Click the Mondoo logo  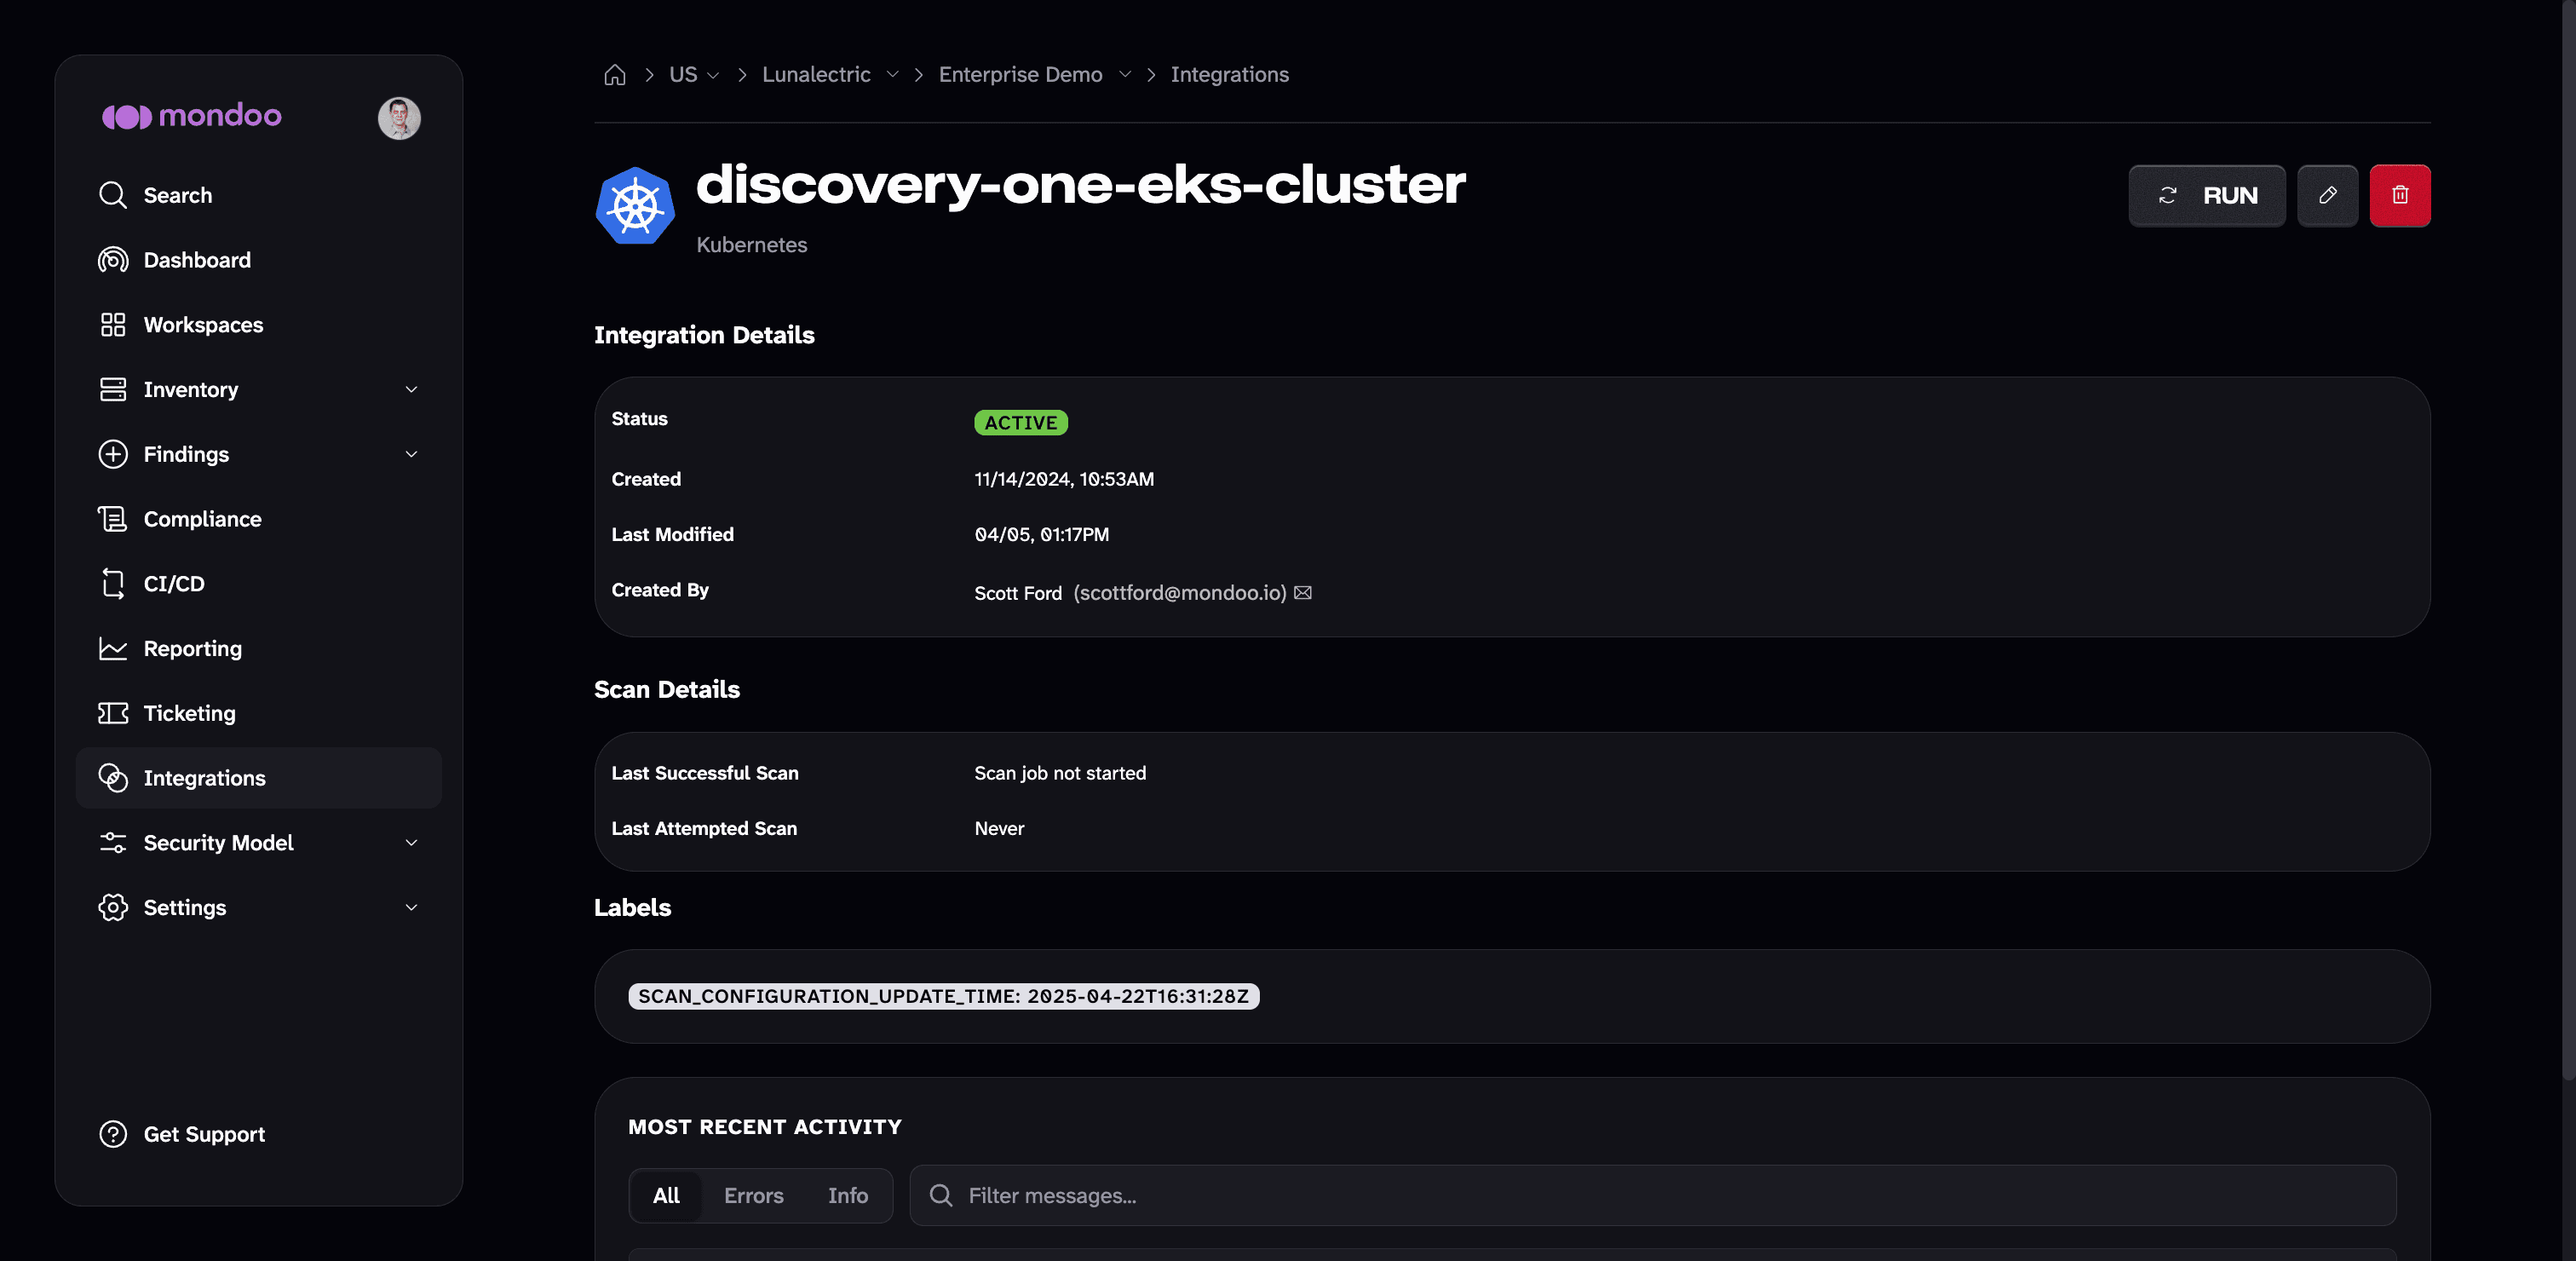(192, 116)
